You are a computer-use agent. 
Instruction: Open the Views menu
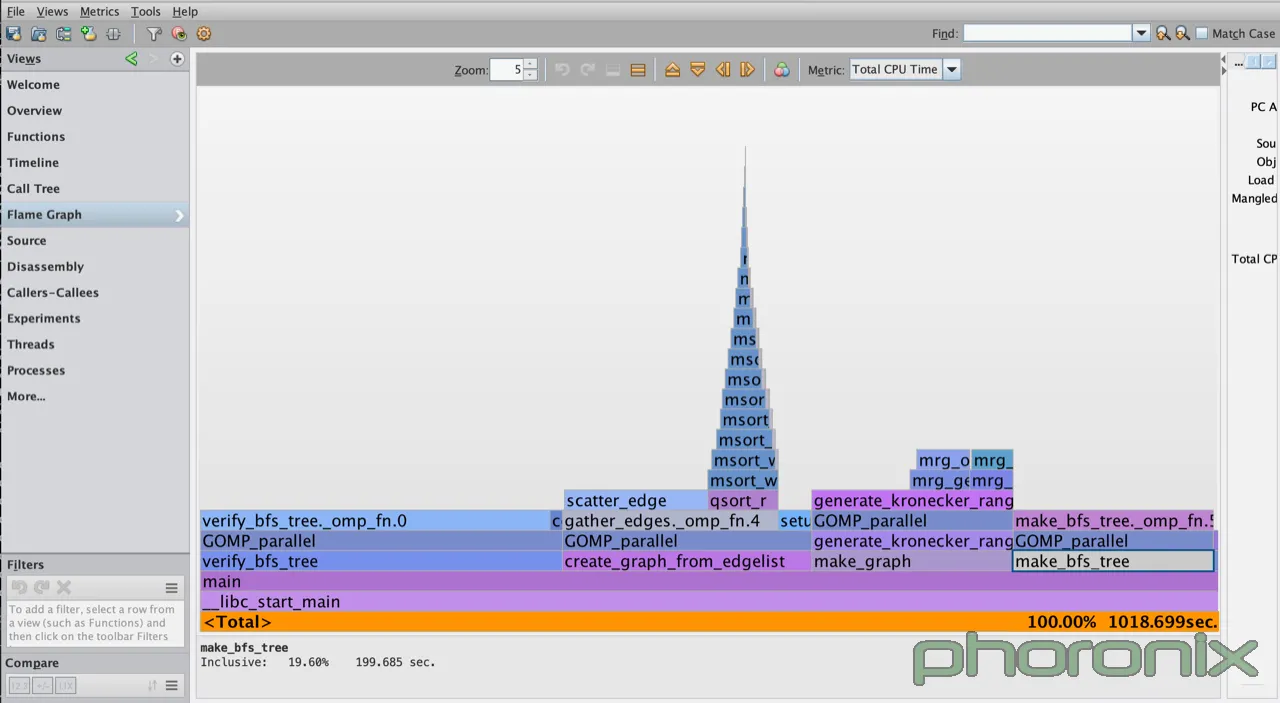coord(52,11)
